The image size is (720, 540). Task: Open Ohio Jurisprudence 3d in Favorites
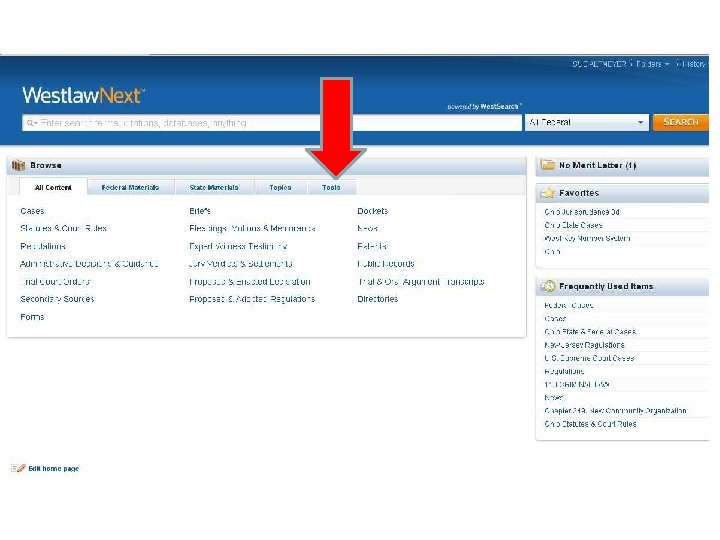pyautogui.click(x=582, y=212)
